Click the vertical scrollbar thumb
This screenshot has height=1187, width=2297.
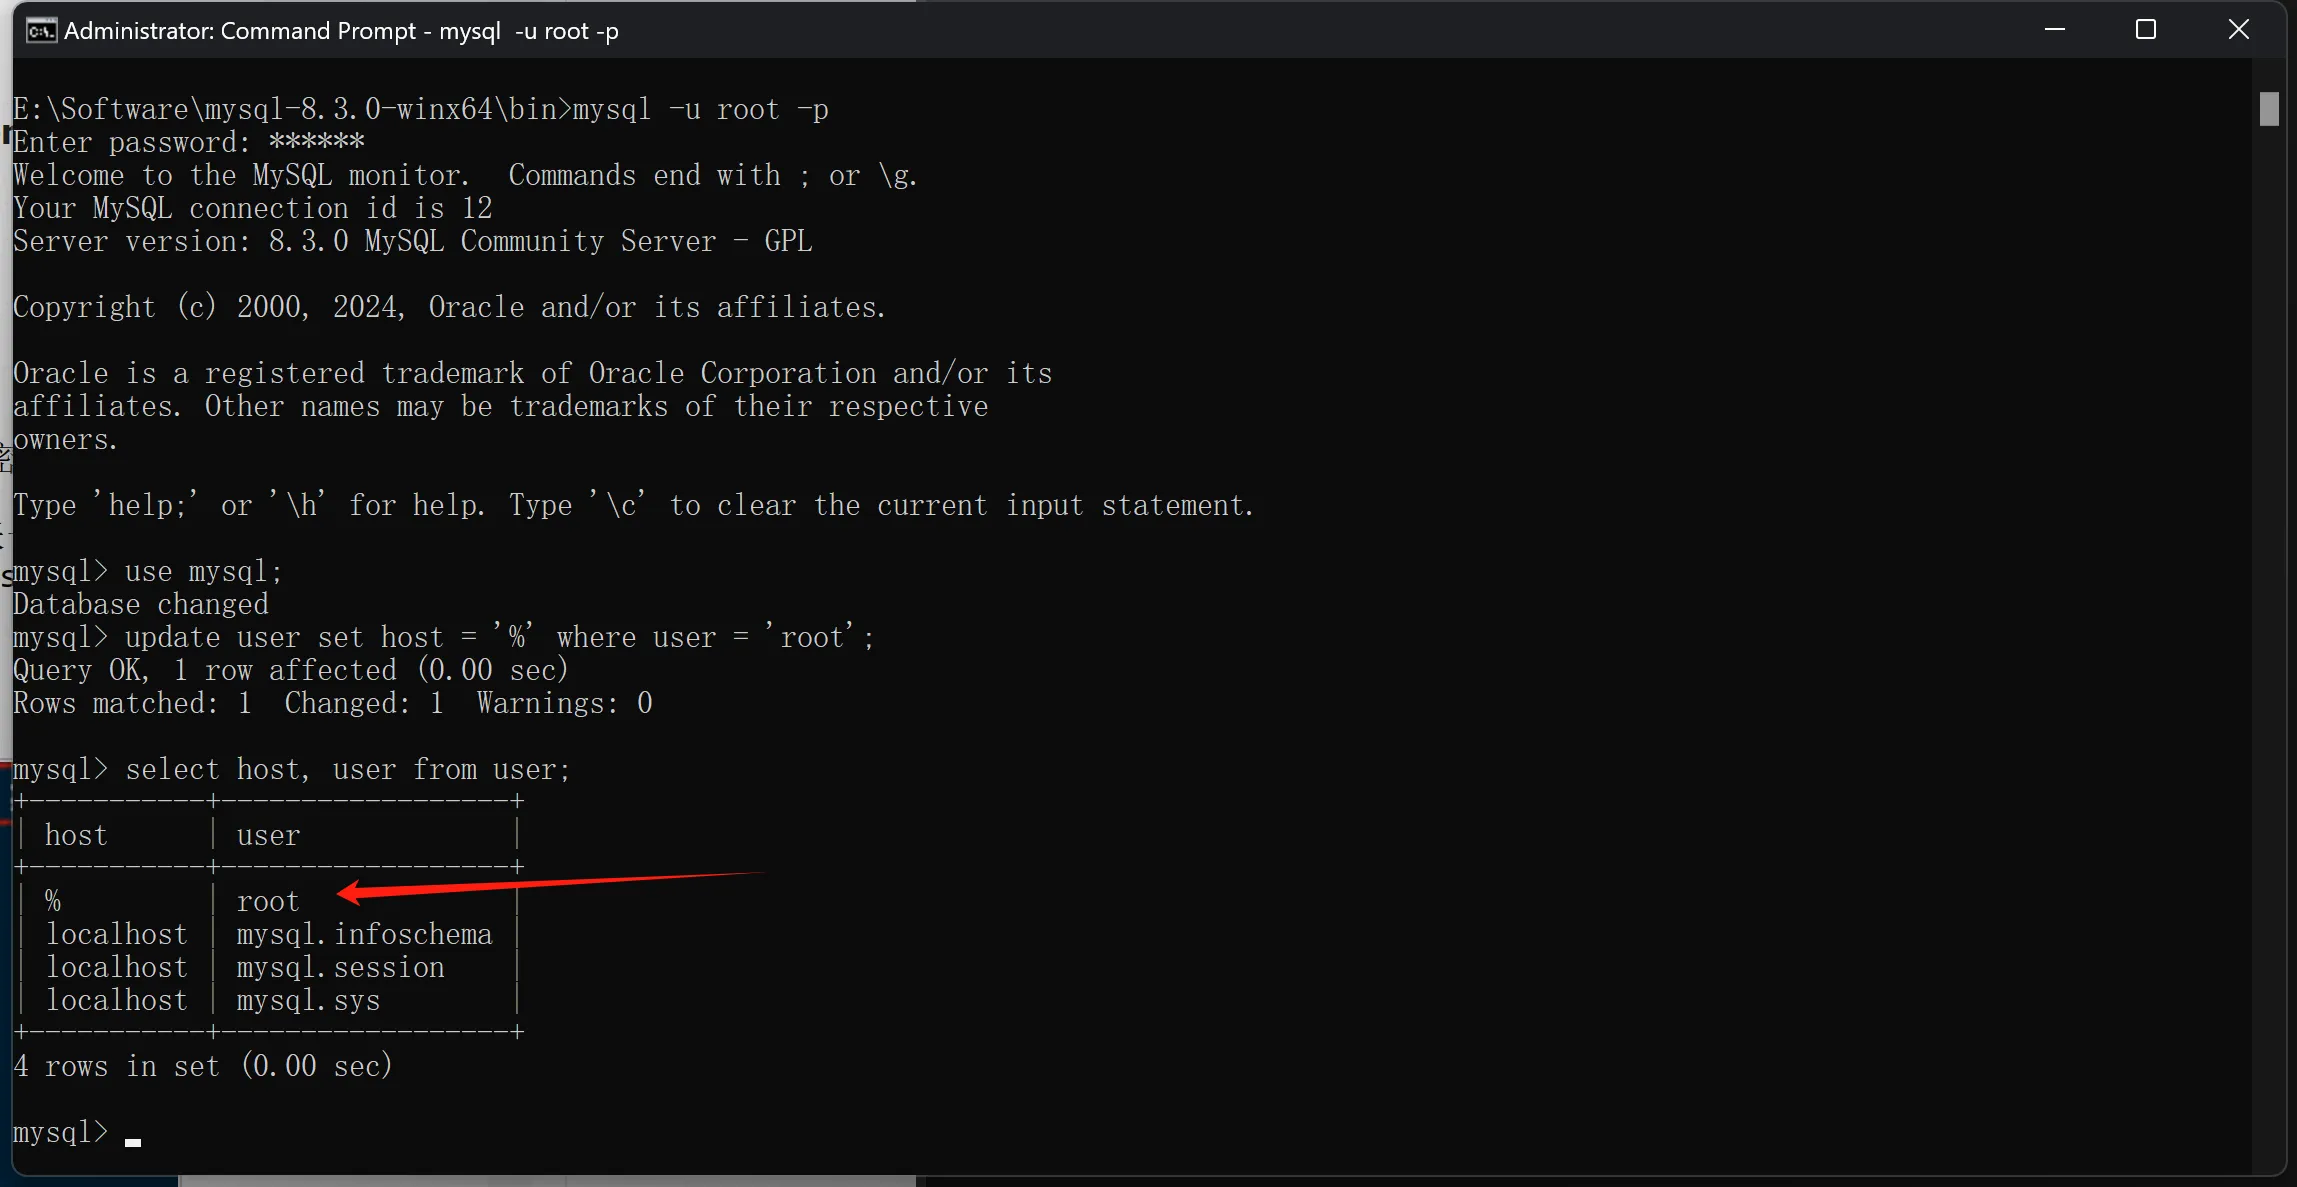click(x=2269, y=109)
